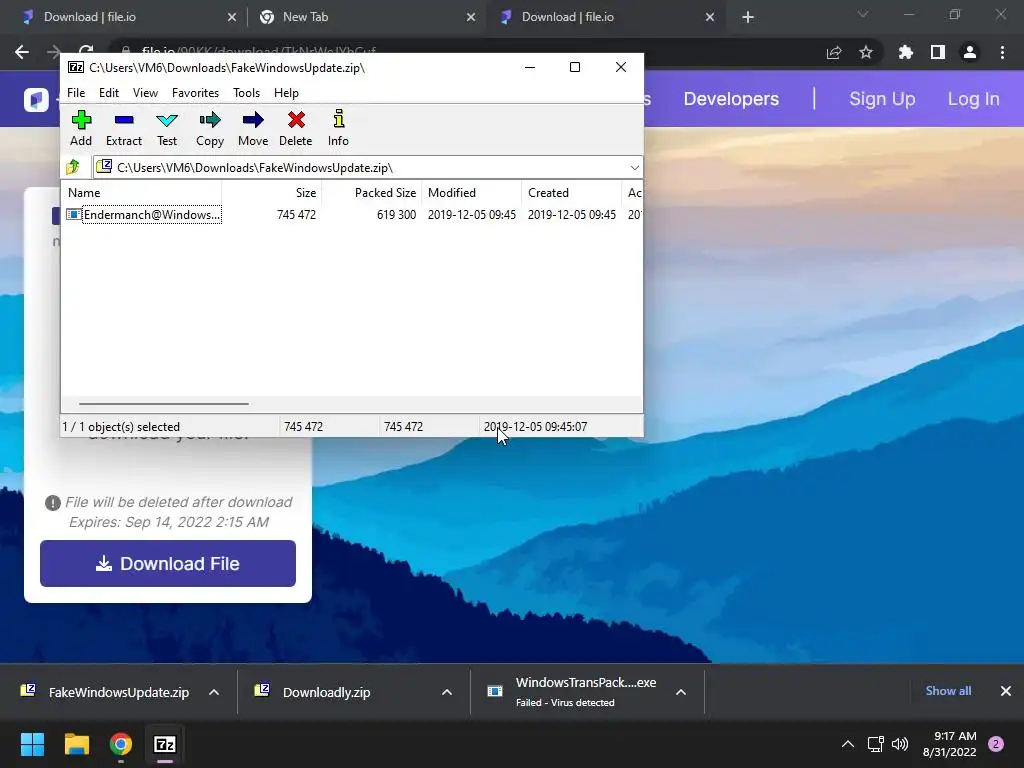Click Log In on file.io
This screenshot has width=1024, height=768.
(973, 99)
